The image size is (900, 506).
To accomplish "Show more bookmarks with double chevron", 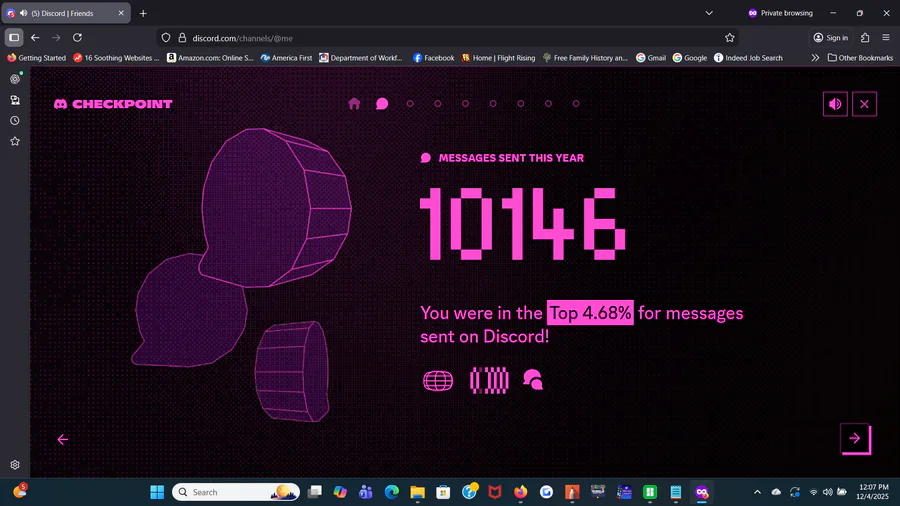I will tap(815, 58).
